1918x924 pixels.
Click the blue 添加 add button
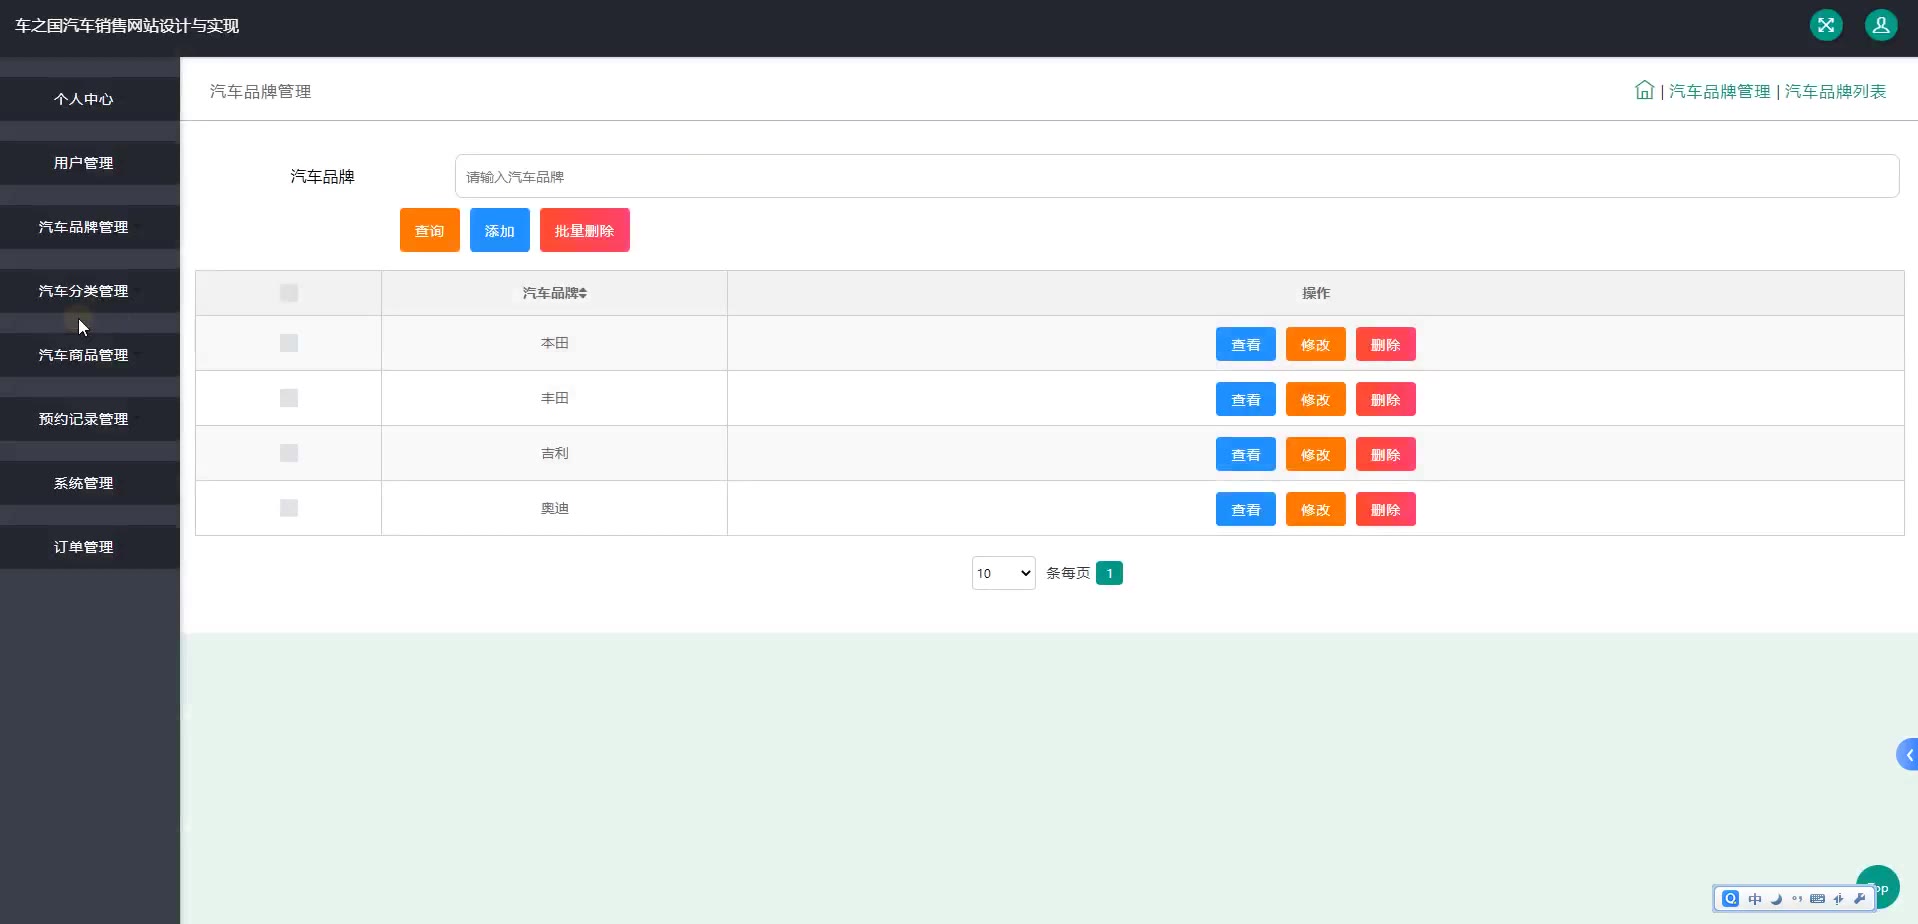click(x=500, y=230)
